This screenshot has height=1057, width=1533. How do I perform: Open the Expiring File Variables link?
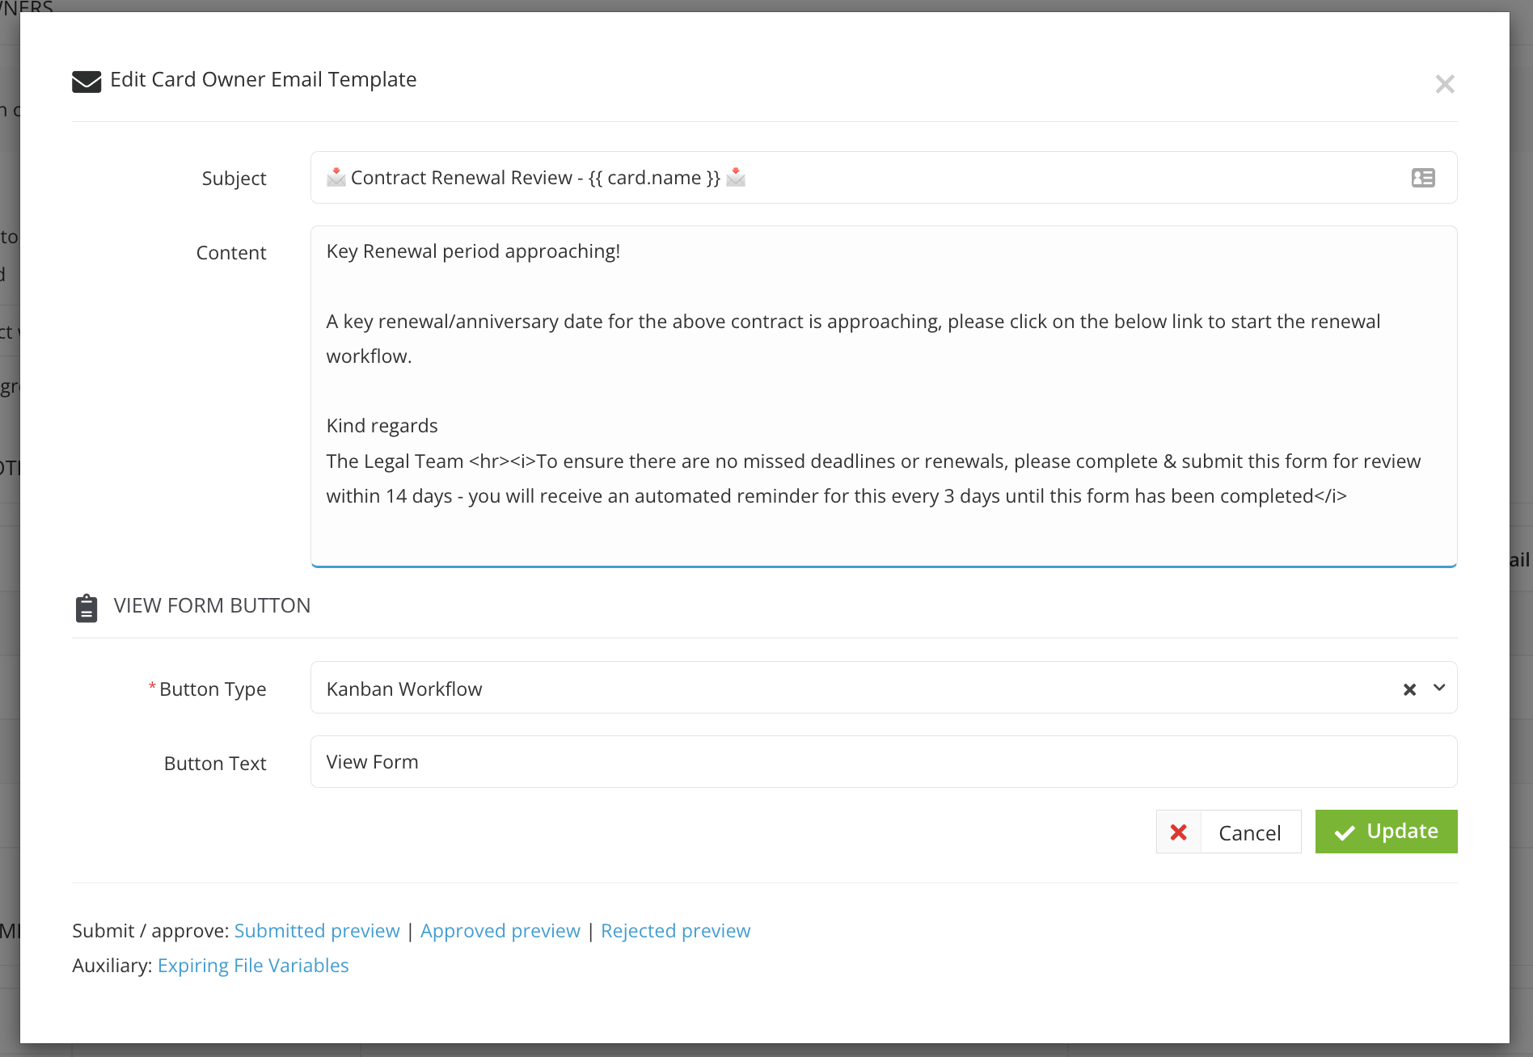coord(252,965)
